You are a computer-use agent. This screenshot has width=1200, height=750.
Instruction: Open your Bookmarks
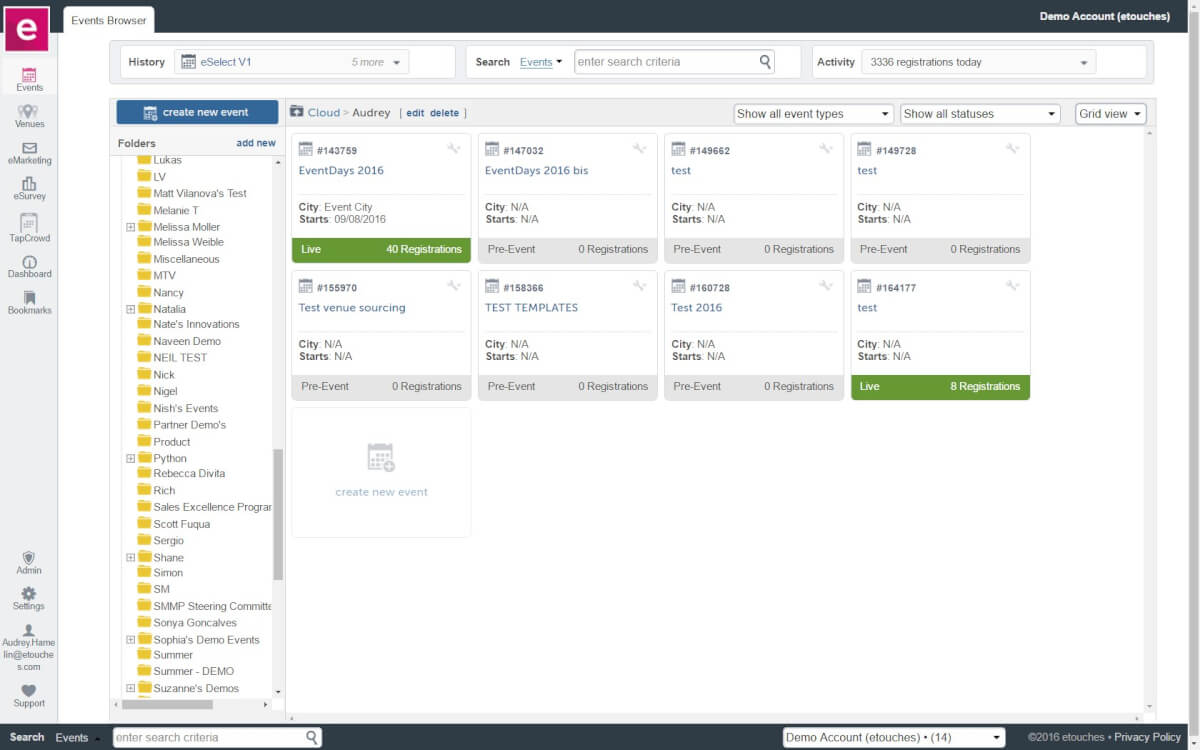pos(29,301)
